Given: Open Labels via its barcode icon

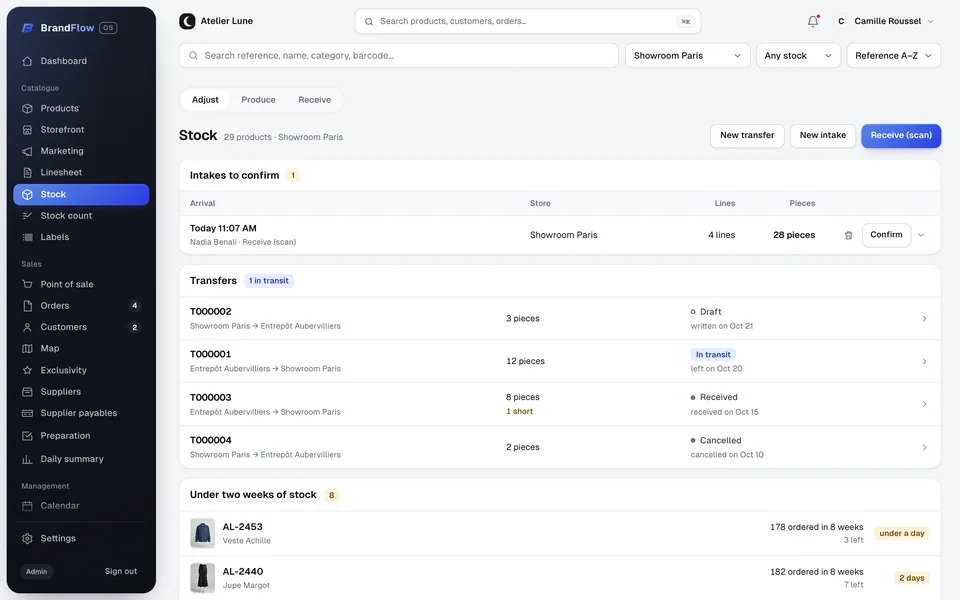Looking at the screenshot, I should [27, 237].
